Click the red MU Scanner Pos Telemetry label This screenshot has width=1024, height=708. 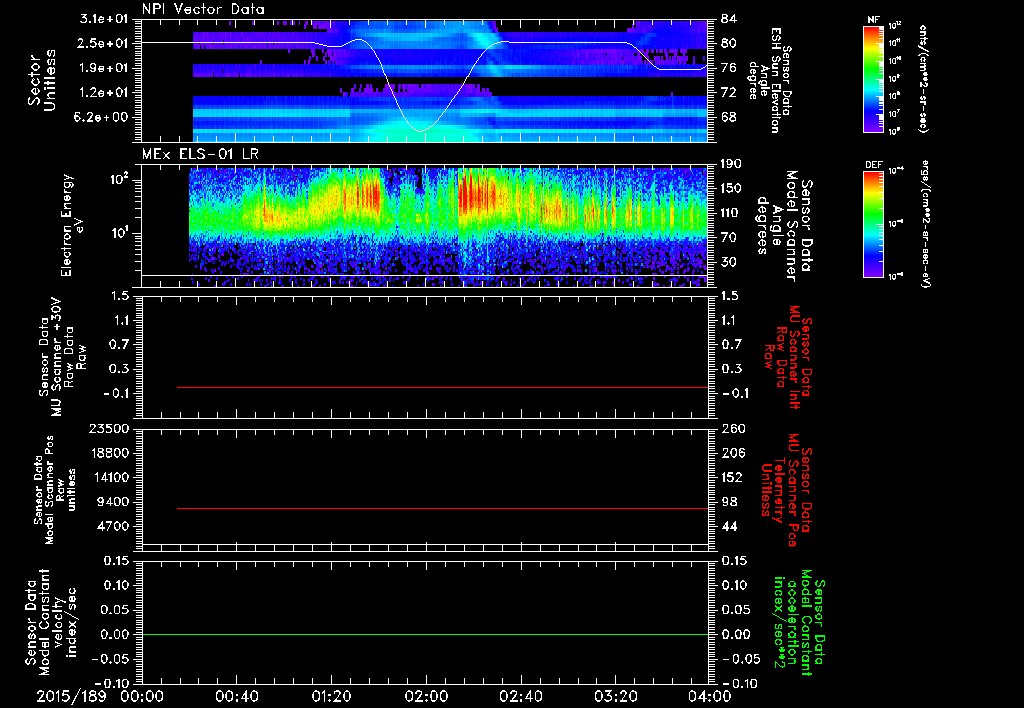pos(785,490)
